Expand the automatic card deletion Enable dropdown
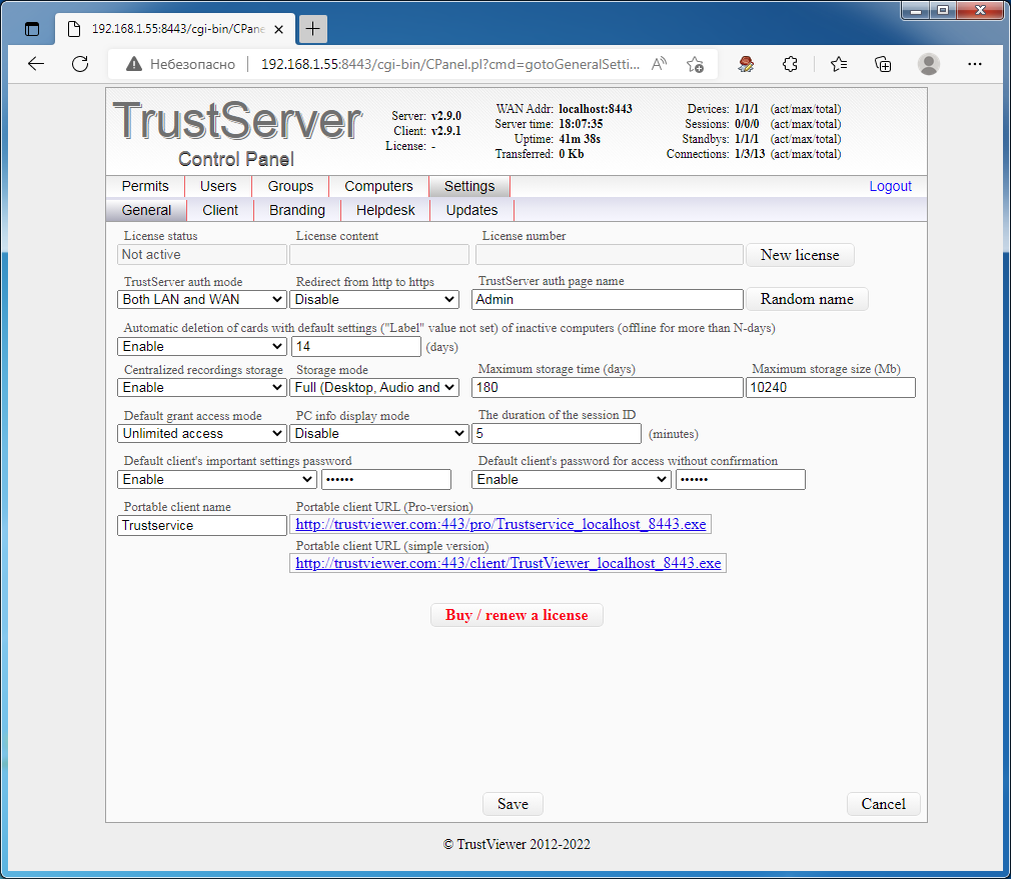 click(x=202, y=346)
